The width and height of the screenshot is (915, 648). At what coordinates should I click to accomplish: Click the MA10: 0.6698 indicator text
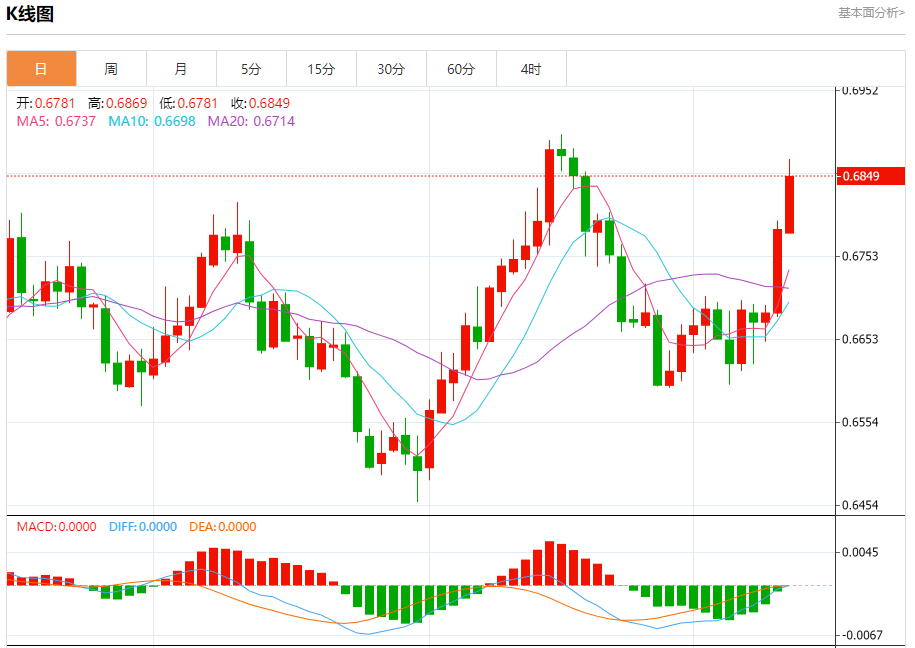coord(152,121)
